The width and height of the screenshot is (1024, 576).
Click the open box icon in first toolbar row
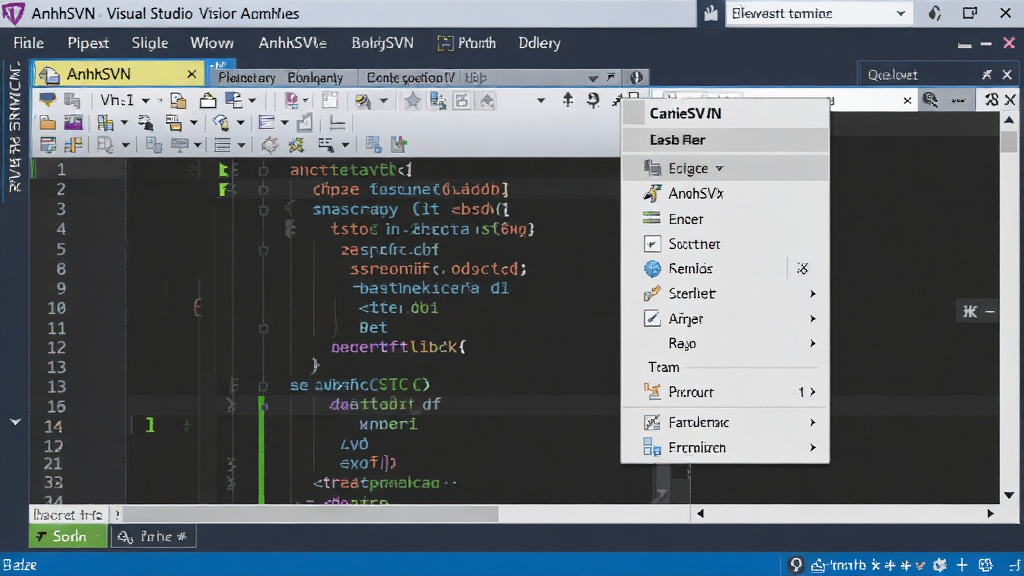coord(208,100)
